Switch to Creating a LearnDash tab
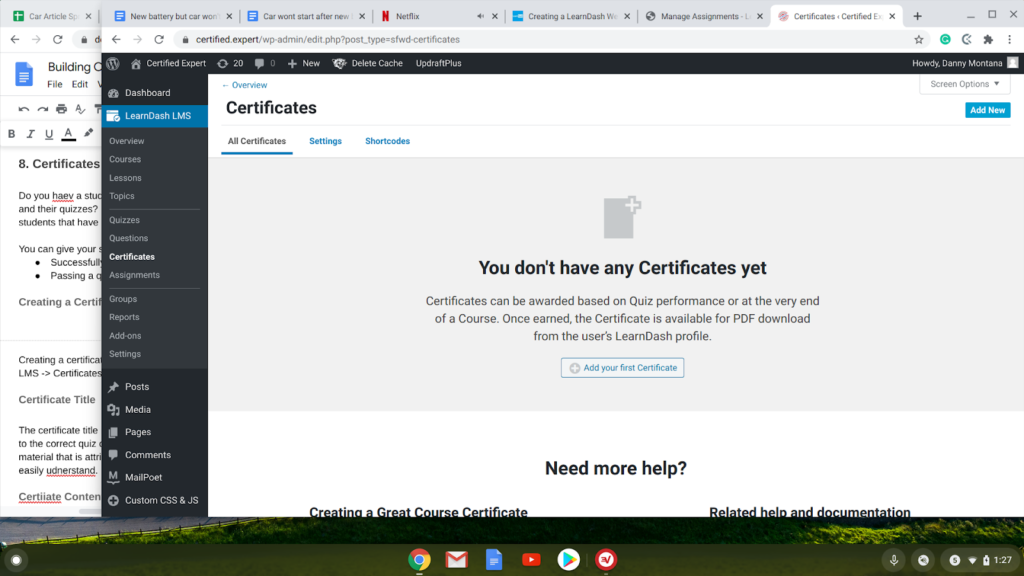 point(571,16)
